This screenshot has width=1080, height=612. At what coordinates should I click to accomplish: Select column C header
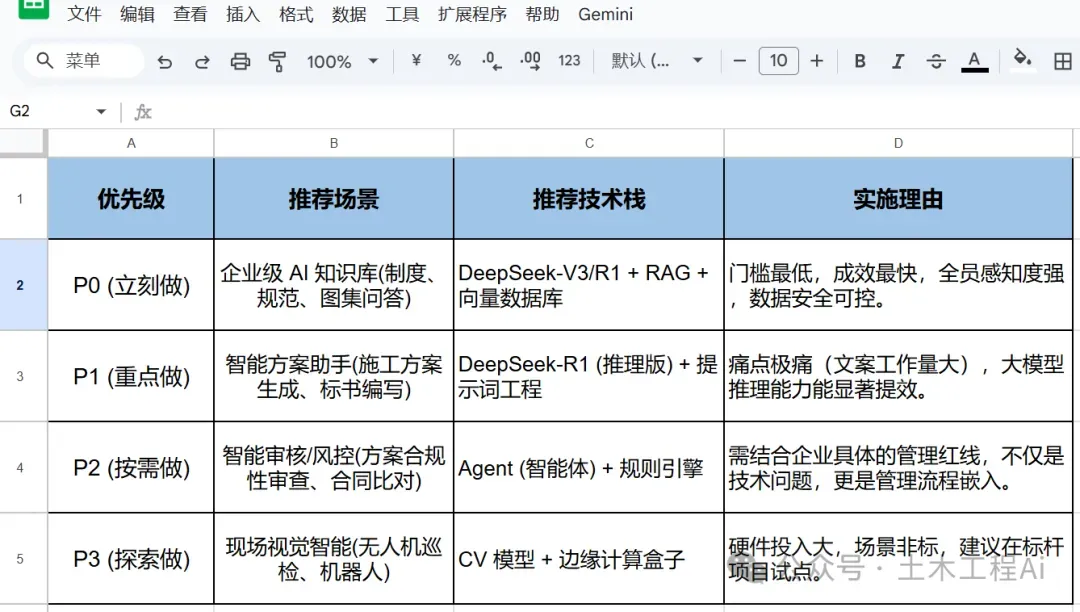[589, 143]
